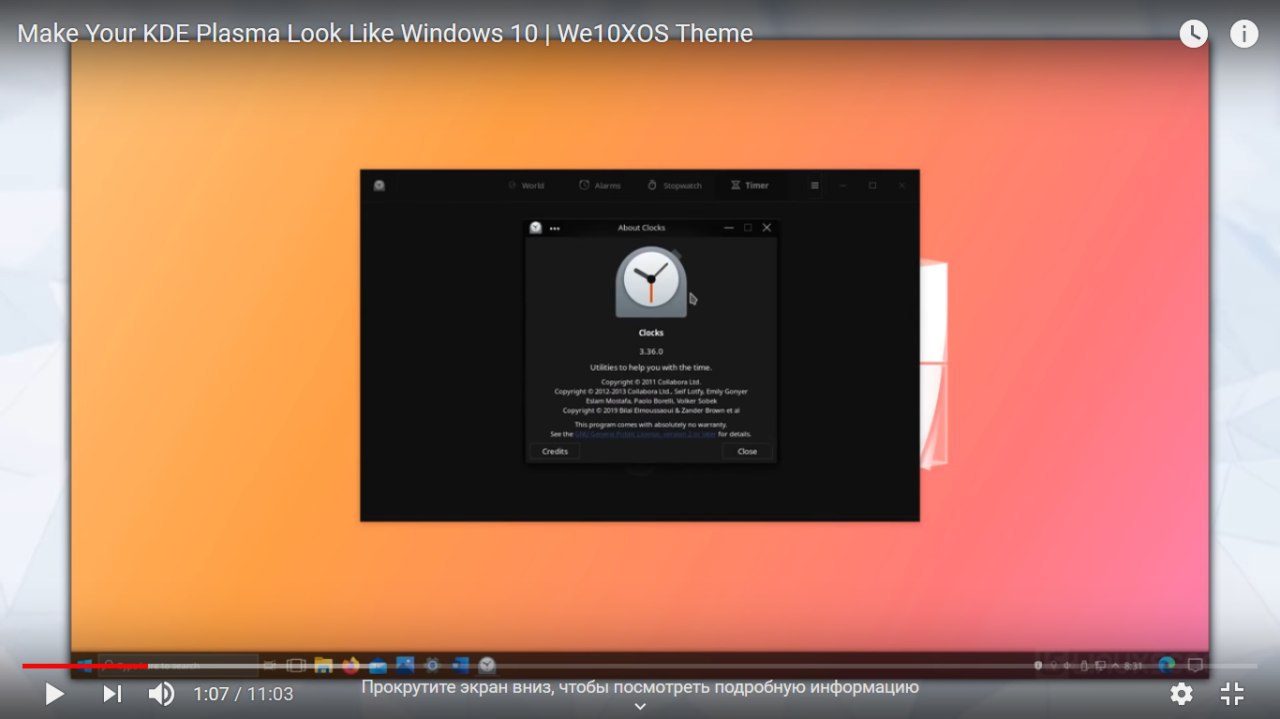Image resolution: width=1280 pixels, height=719 pixels.
Task: Close the About Clocks dialog with X
Action: [767, 227]
